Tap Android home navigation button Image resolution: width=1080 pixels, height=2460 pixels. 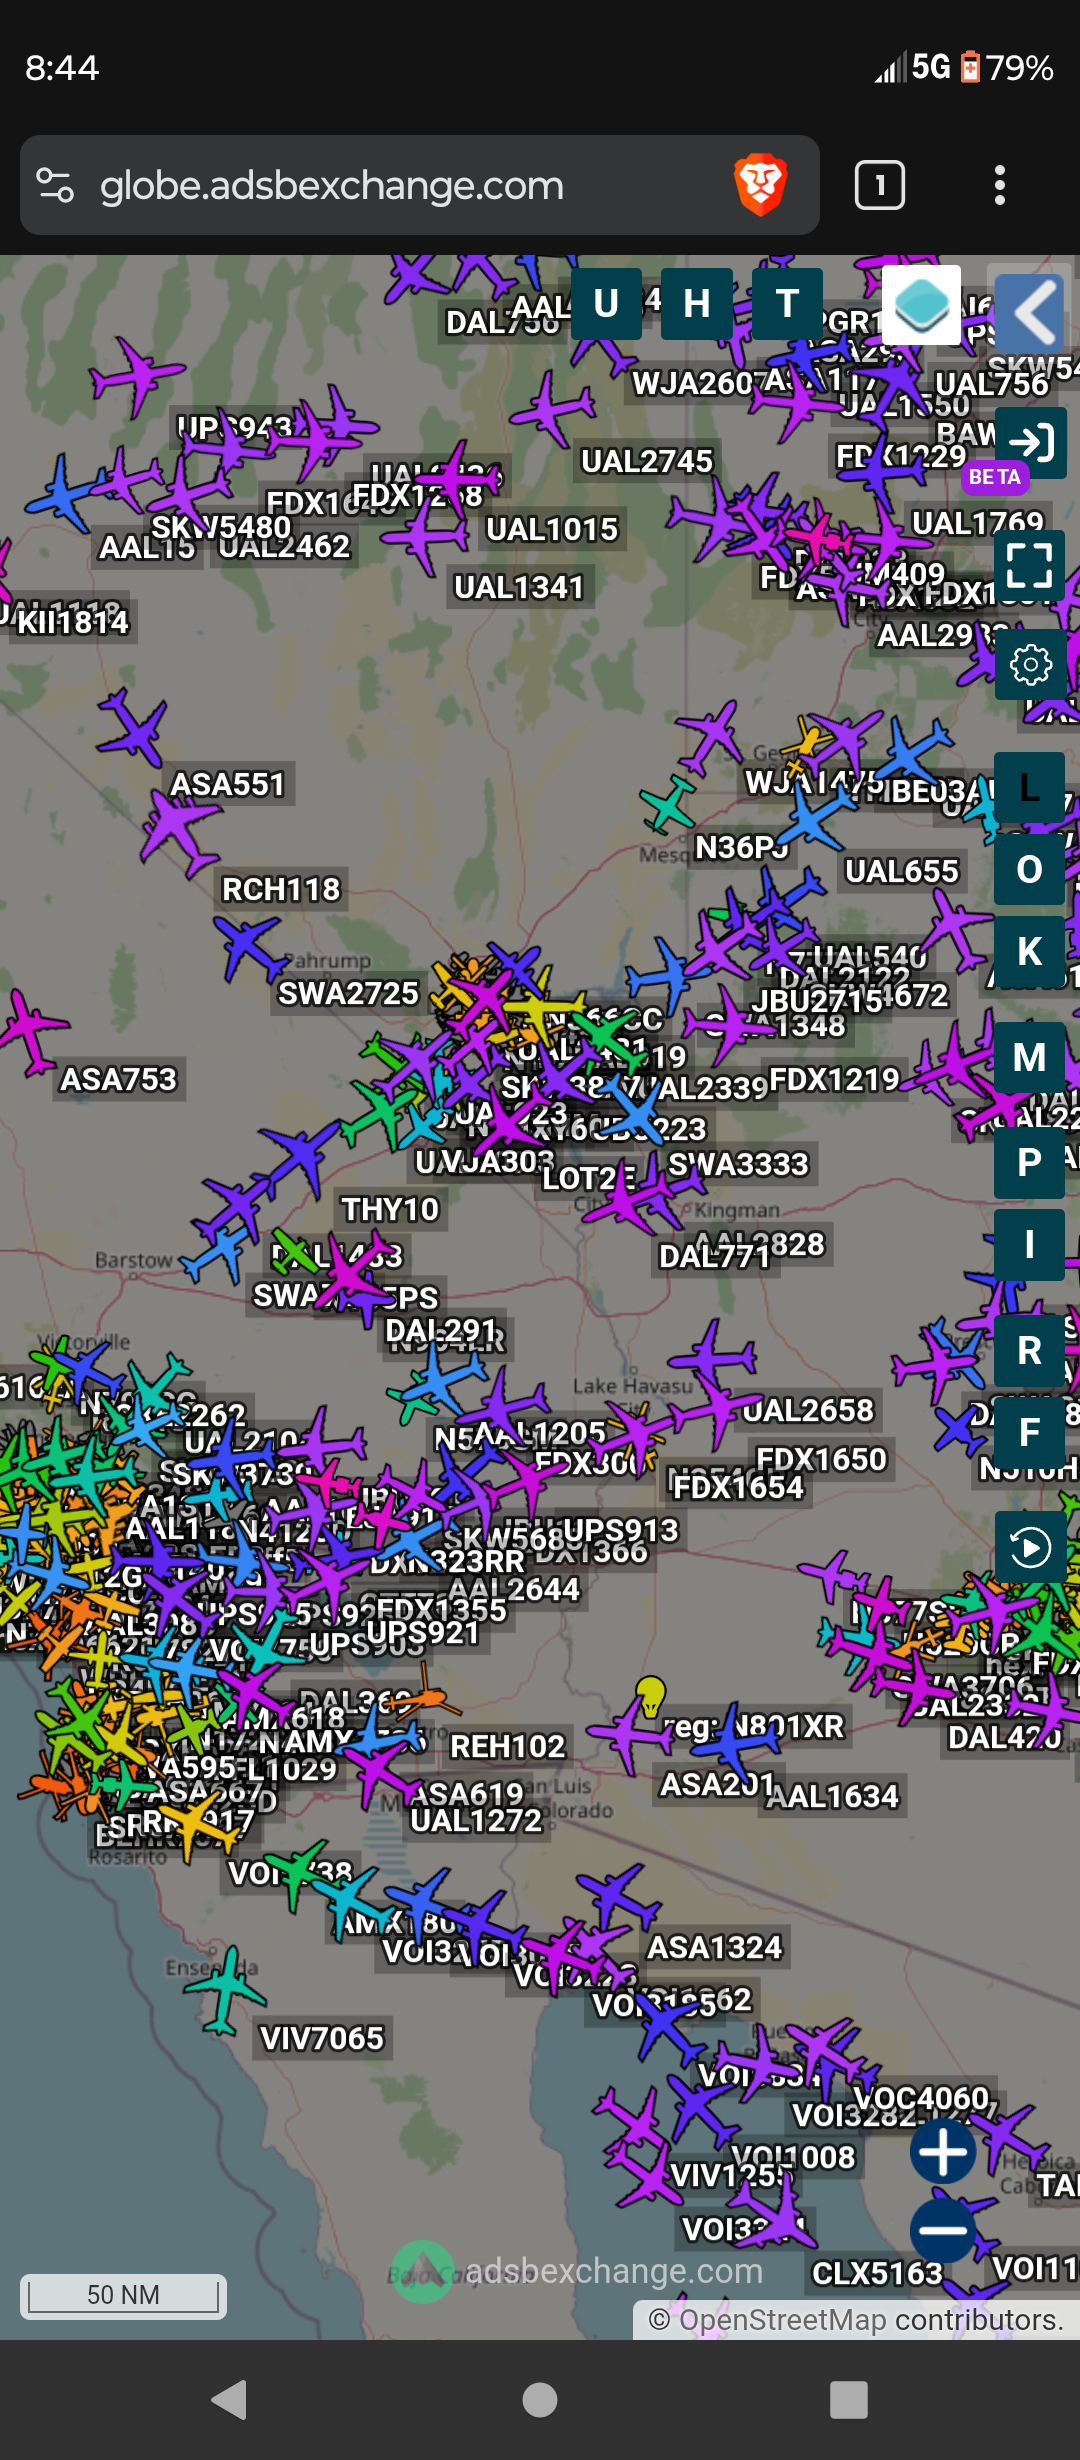[540, 2399]
